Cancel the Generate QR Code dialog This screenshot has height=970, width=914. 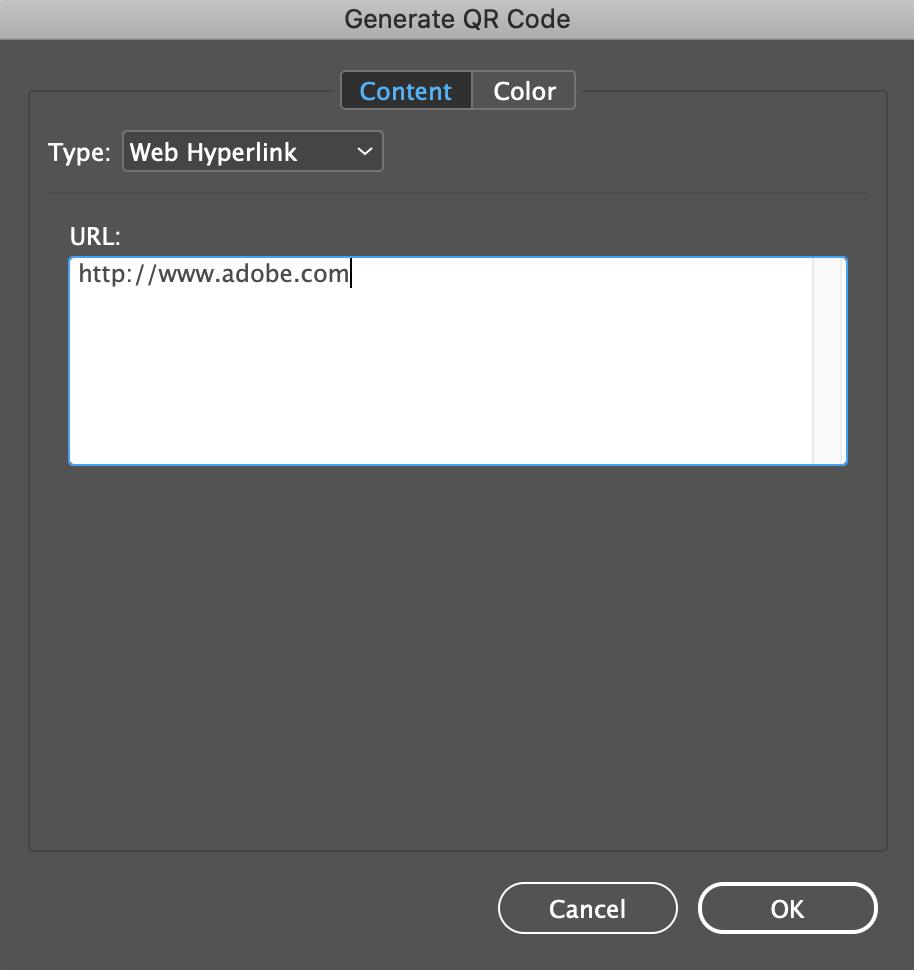click(587, 908)
